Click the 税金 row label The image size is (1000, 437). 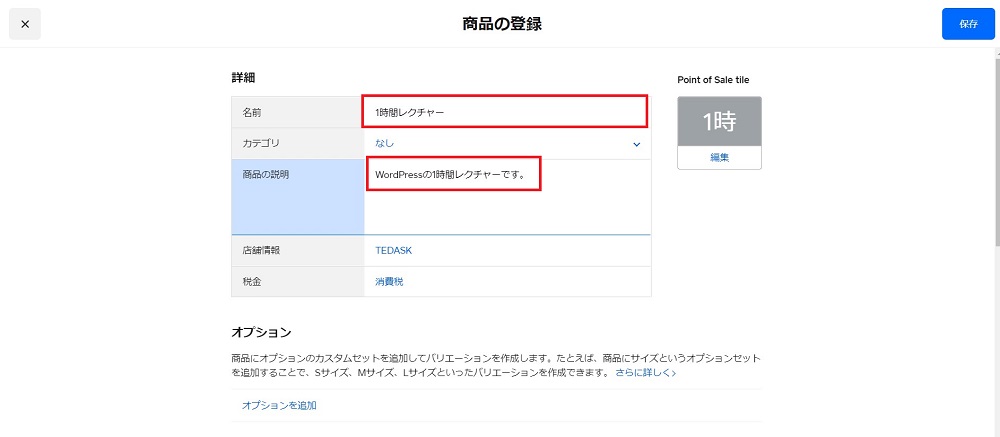[x=252, y=282]
